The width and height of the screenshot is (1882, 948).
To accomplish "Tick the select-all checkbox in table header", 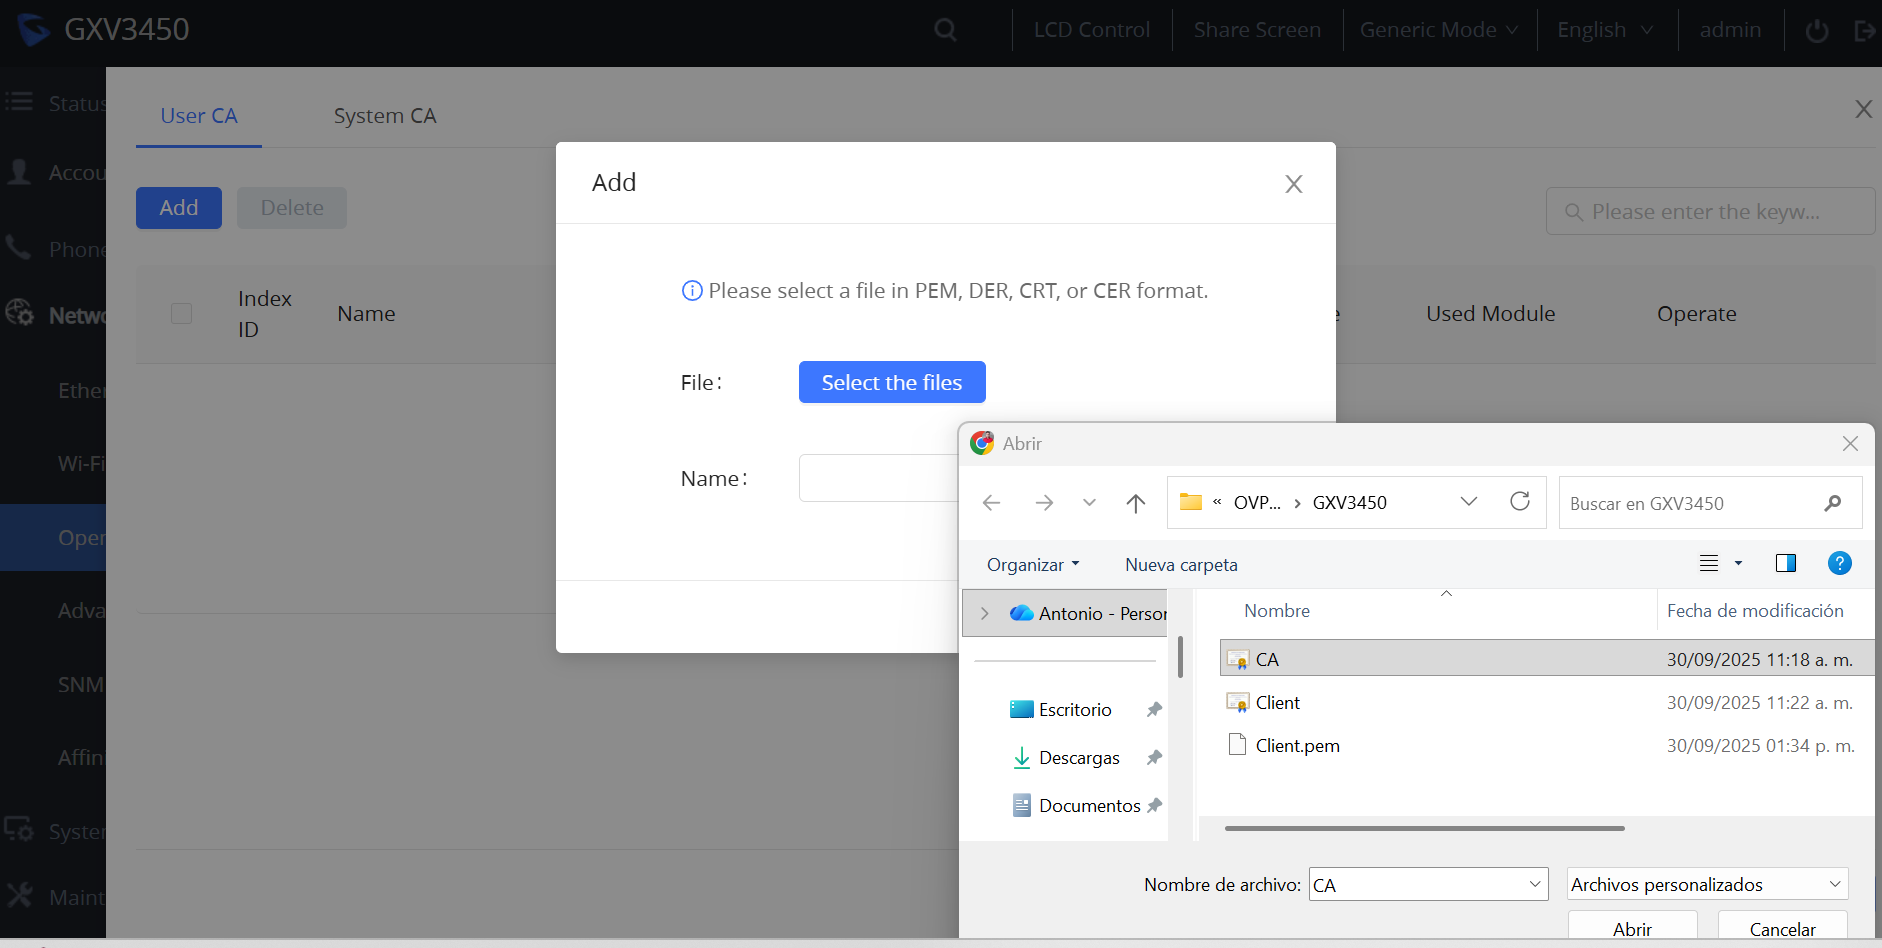I will coord(181,314).
